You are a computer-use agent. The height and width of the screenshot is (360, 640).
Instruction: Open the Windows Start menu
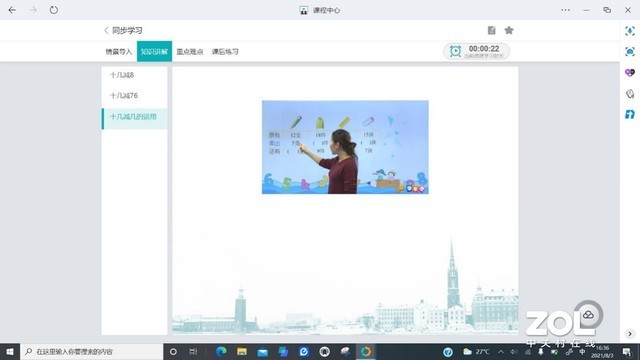(x=10, y=351)
